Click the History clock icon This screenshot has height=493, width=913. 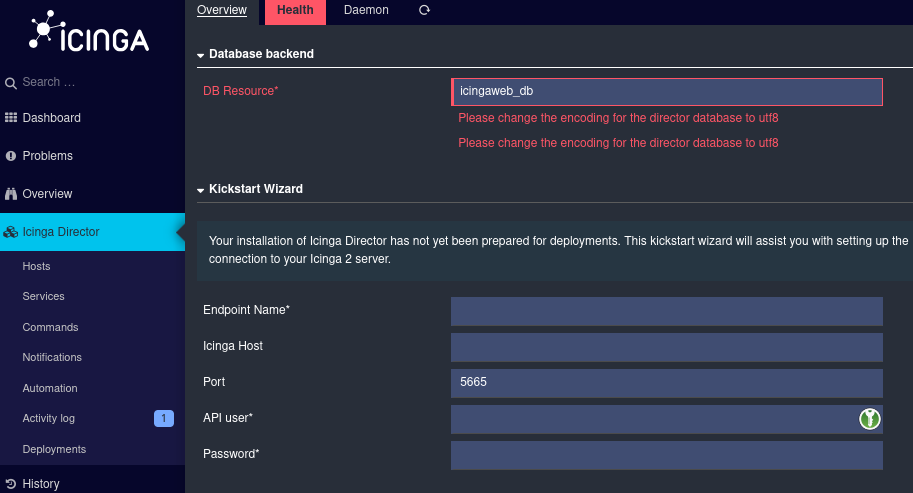[10, 484]
